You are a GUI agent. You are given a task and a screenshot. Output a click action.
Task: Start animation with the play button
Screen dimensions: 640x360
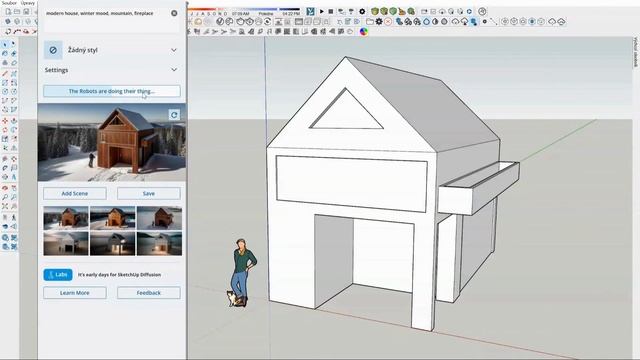coord(322,11)
